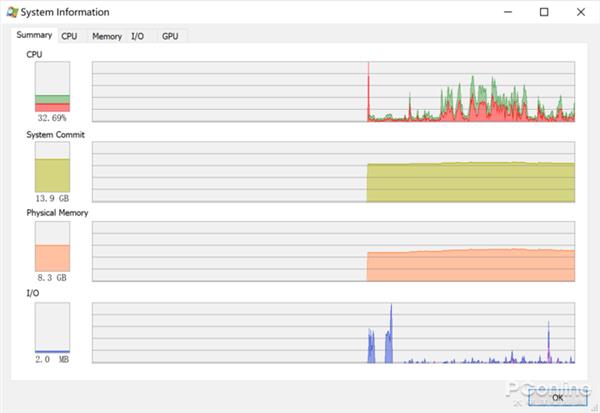Click the 13.9 GB commit value
600x413 pixels.
[x=52, y=199]
